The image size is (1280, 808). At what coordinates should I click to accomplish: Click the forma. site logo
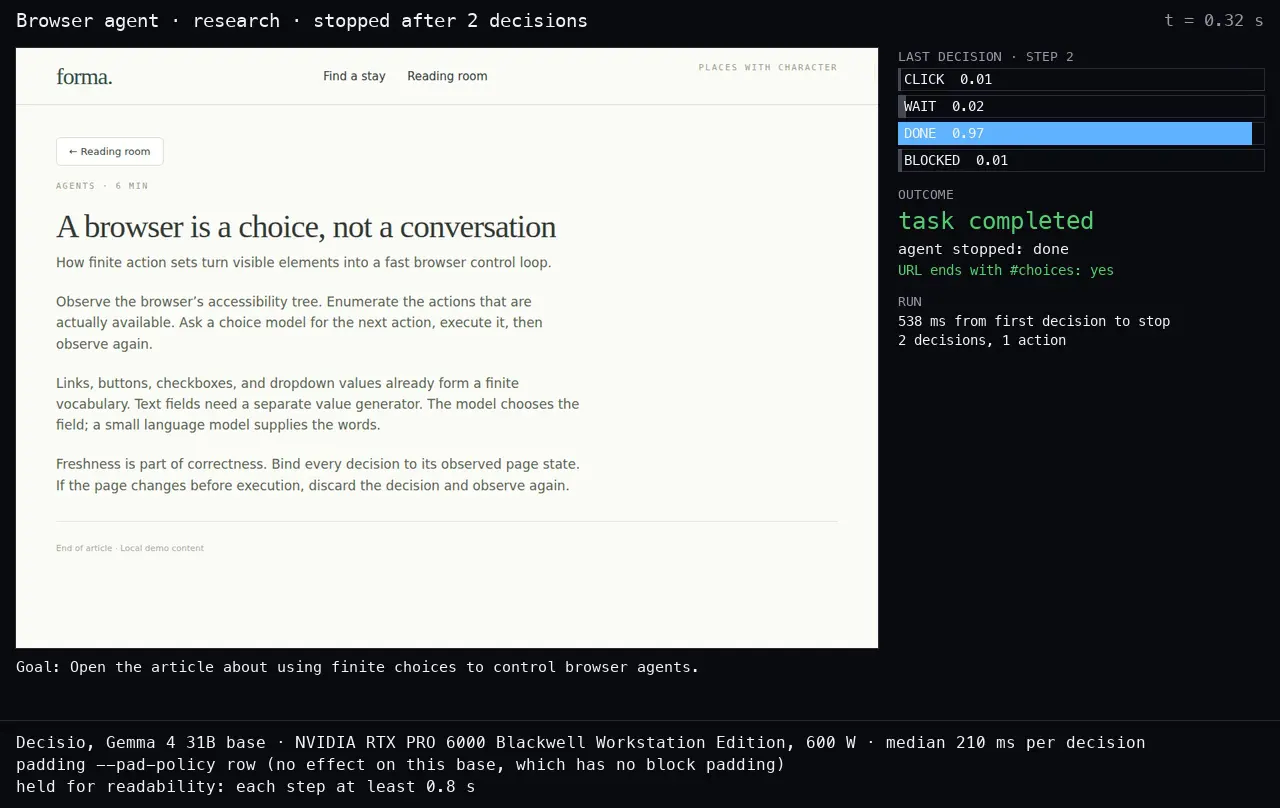coord(84,76)
